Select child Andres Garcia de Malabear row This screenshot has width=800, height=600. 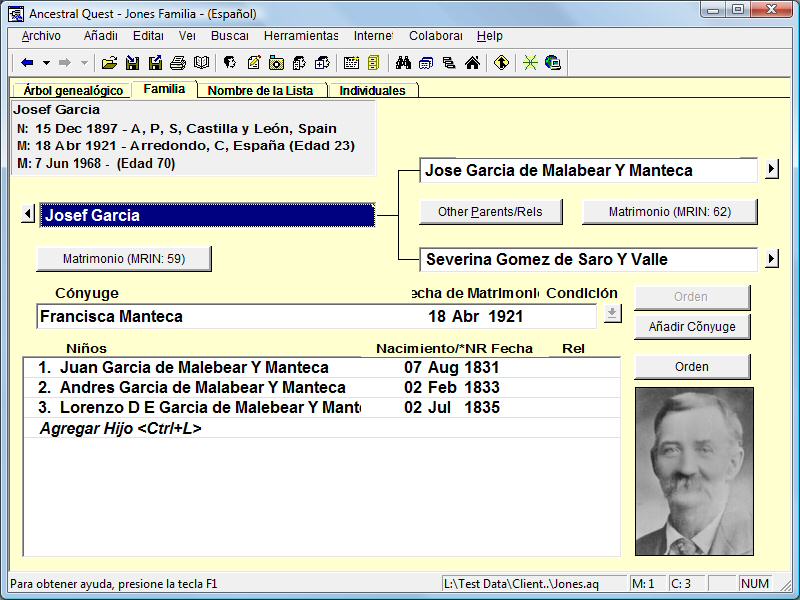pyautogui.click(x=200, y=388)
